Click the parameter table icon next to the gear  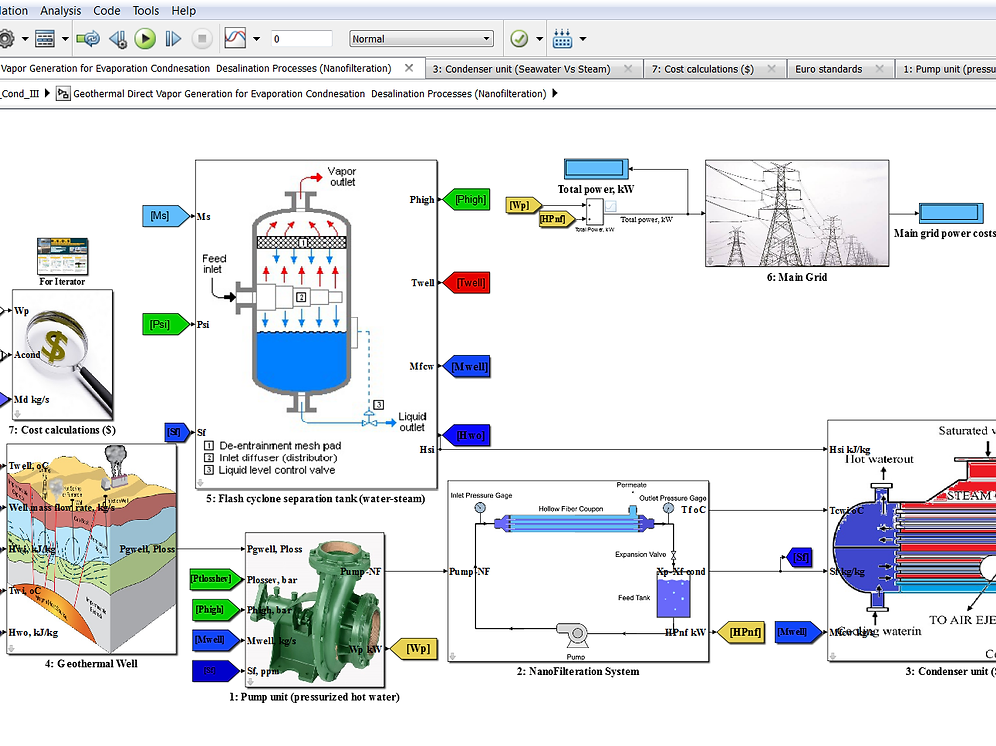click(46, 38)
